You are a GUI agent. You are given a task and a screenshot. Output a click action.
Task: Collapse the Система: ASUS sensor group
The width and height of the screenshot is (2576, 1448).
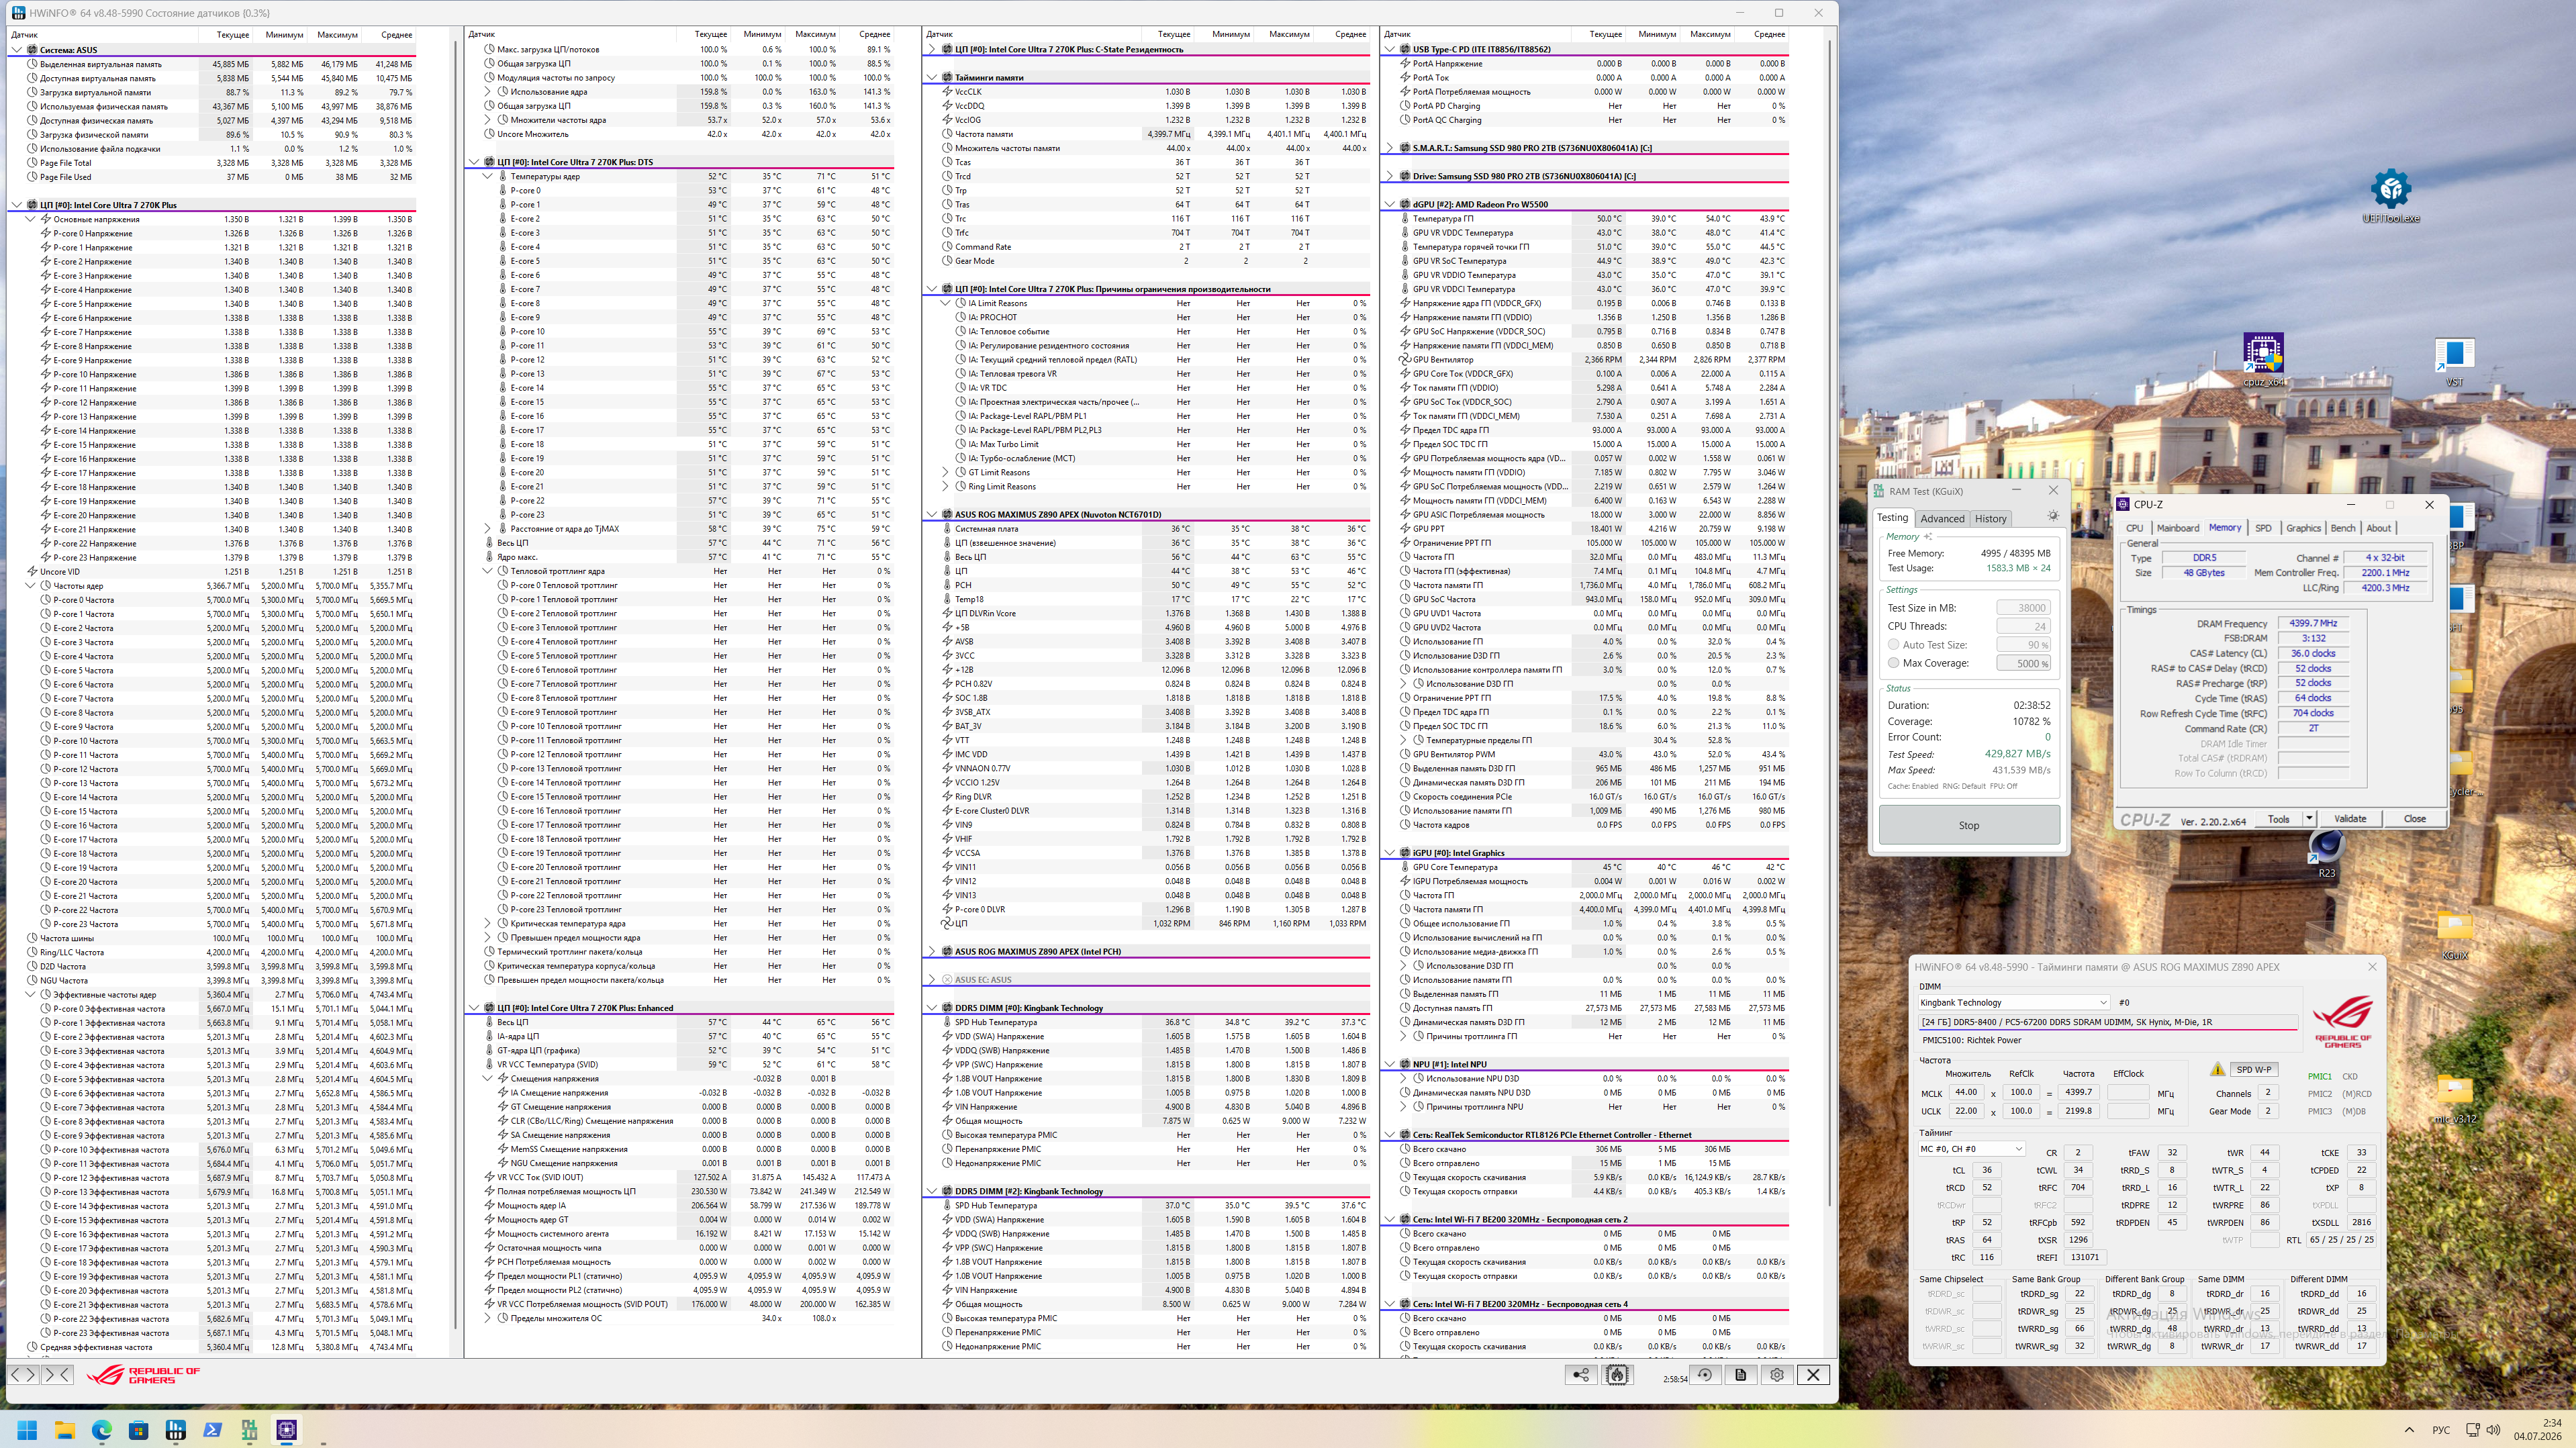(17, 50)
